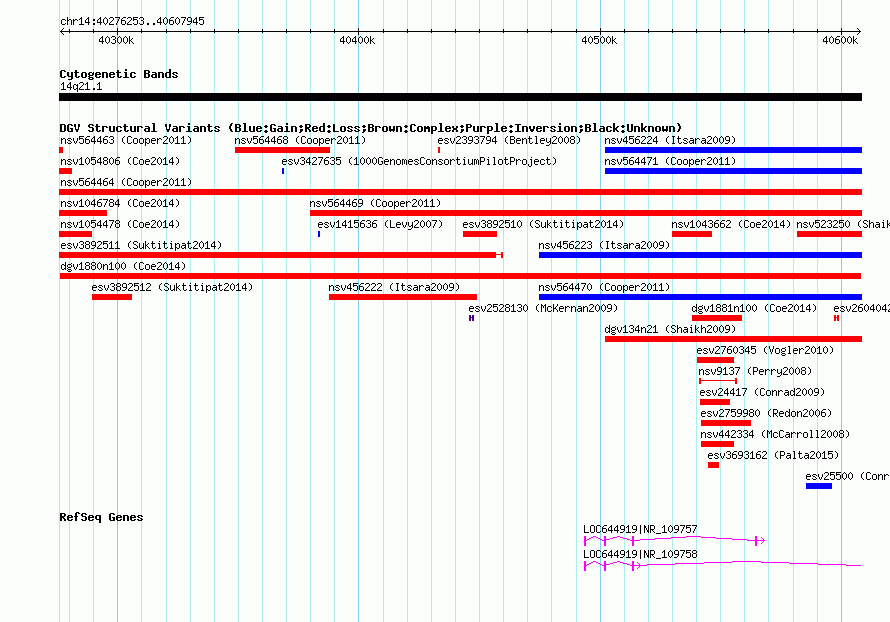Click the 40400k ruler position label

pyautogui.click(x=357, y=40)
